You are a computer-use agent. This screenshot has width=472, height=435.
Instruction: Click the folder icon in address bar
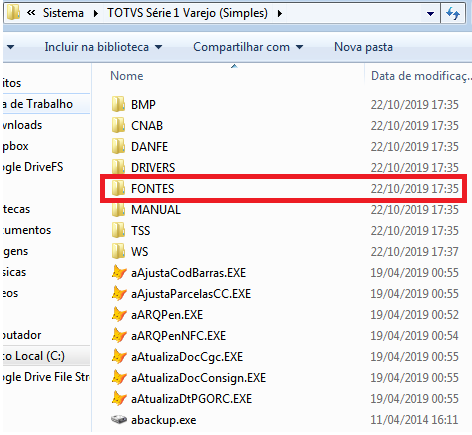pos(14,13)
